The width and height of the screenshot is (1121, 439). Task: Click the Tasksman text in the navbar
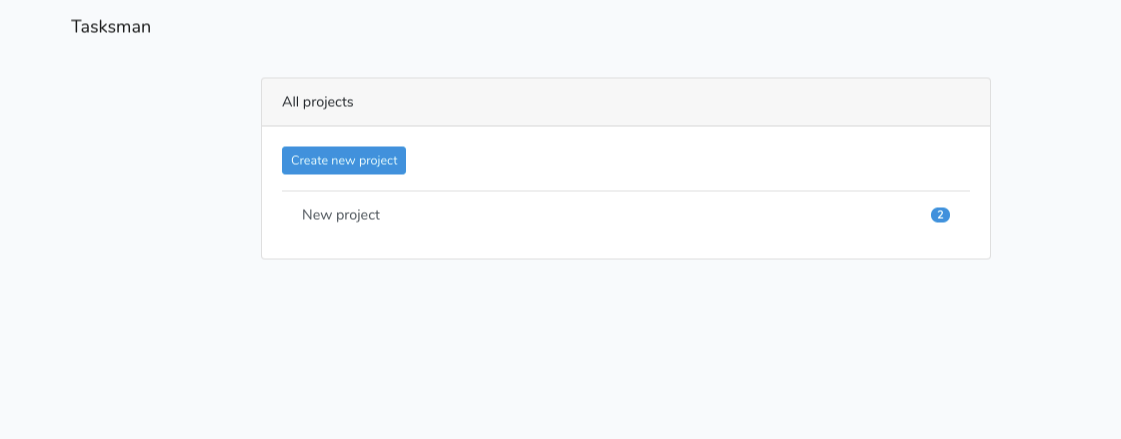[x=111, y=27]
